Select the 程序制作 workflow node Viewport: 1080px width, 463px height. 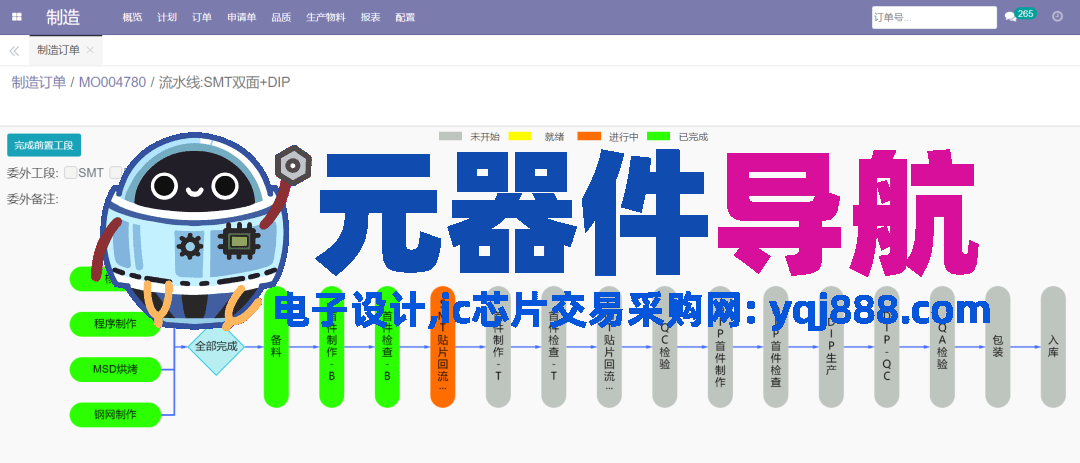[x=115, y=324]
